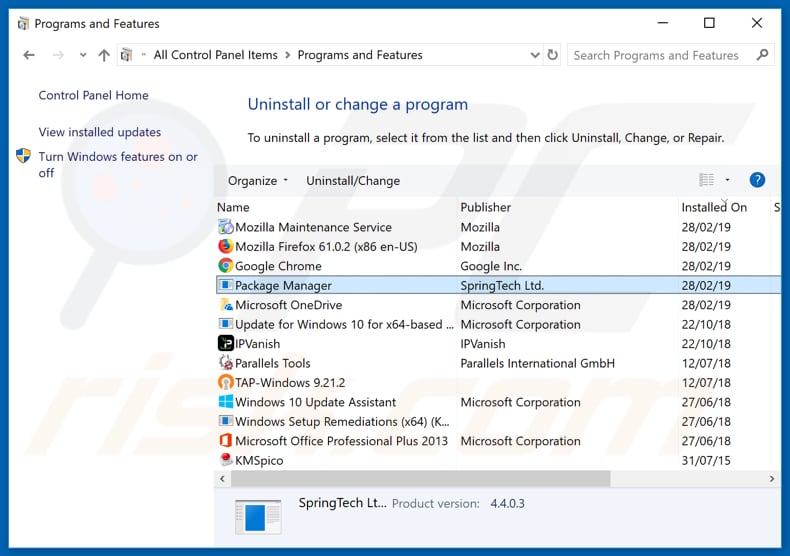Select the IPVanish program icon
790x556 pixels.
click(x=225, y=344)
